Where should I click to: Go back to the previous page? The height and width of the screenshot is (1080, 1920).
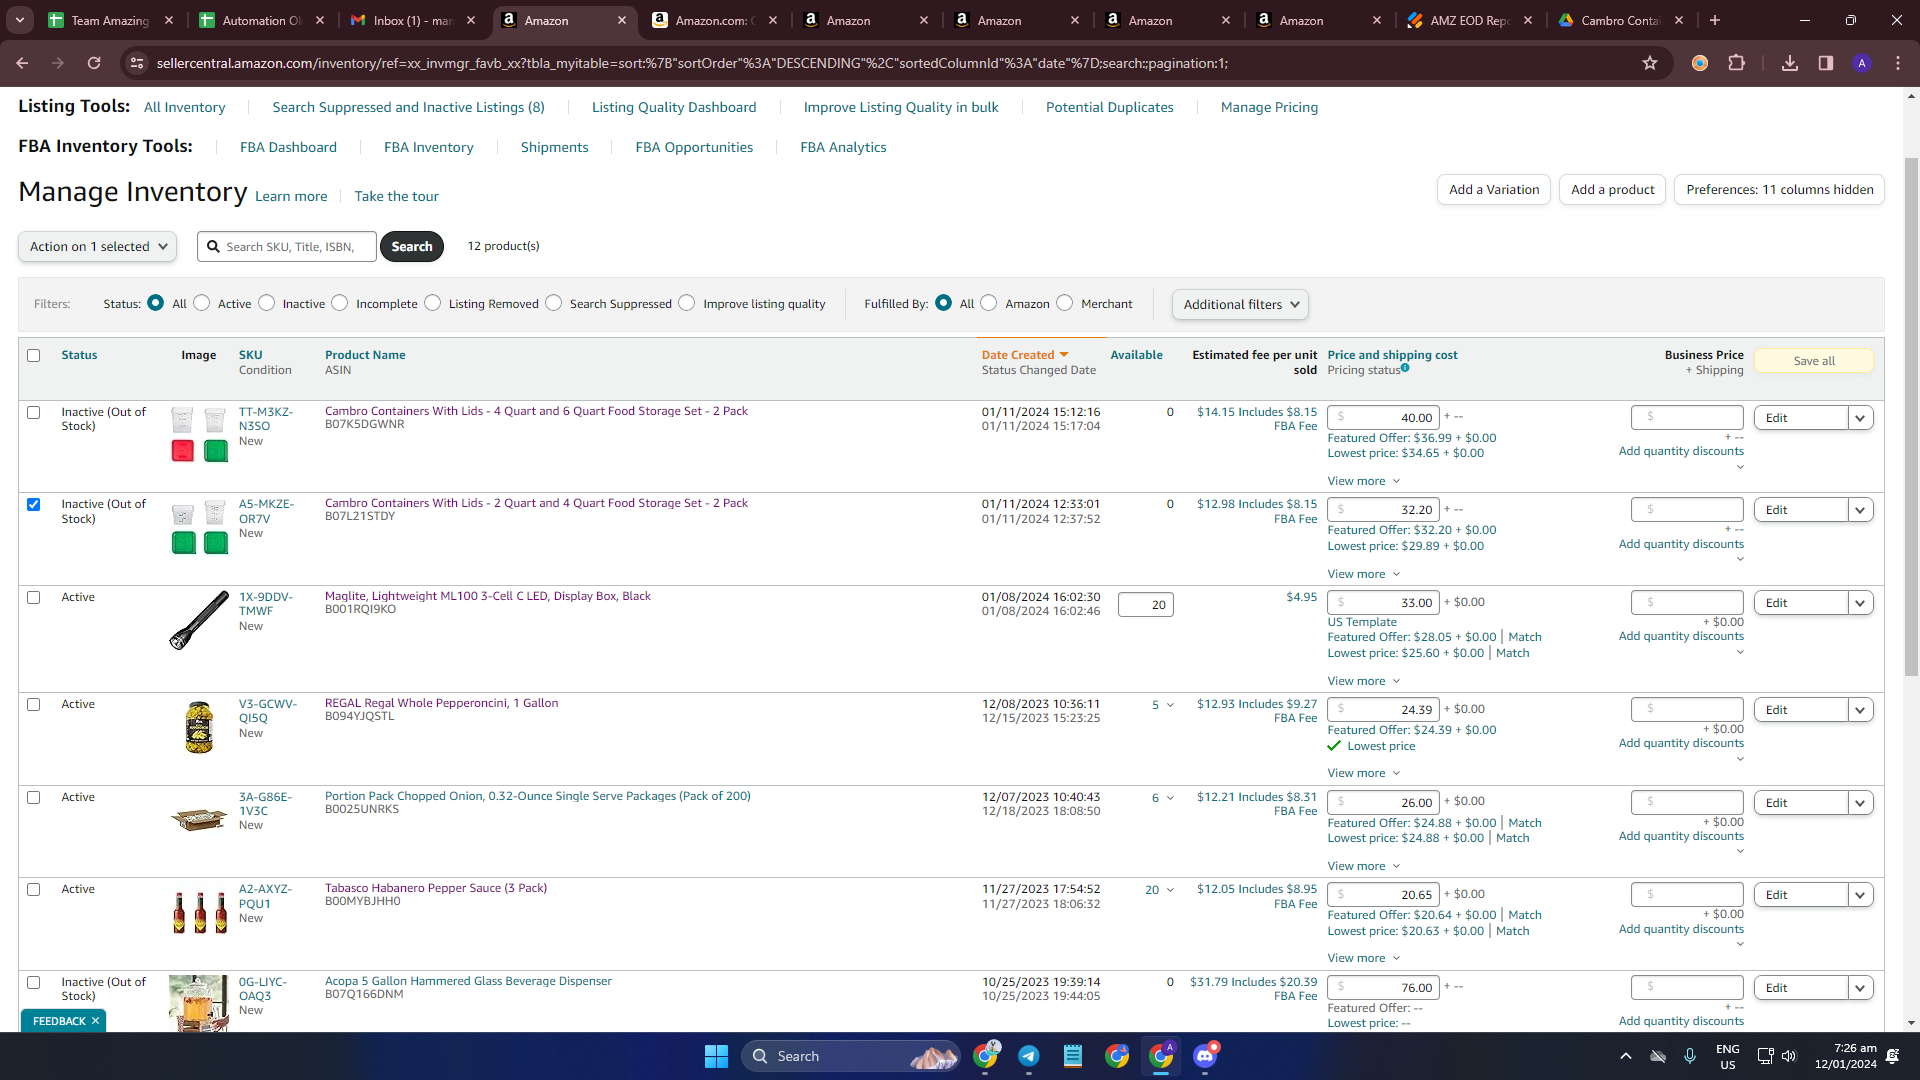pos(22,63)
